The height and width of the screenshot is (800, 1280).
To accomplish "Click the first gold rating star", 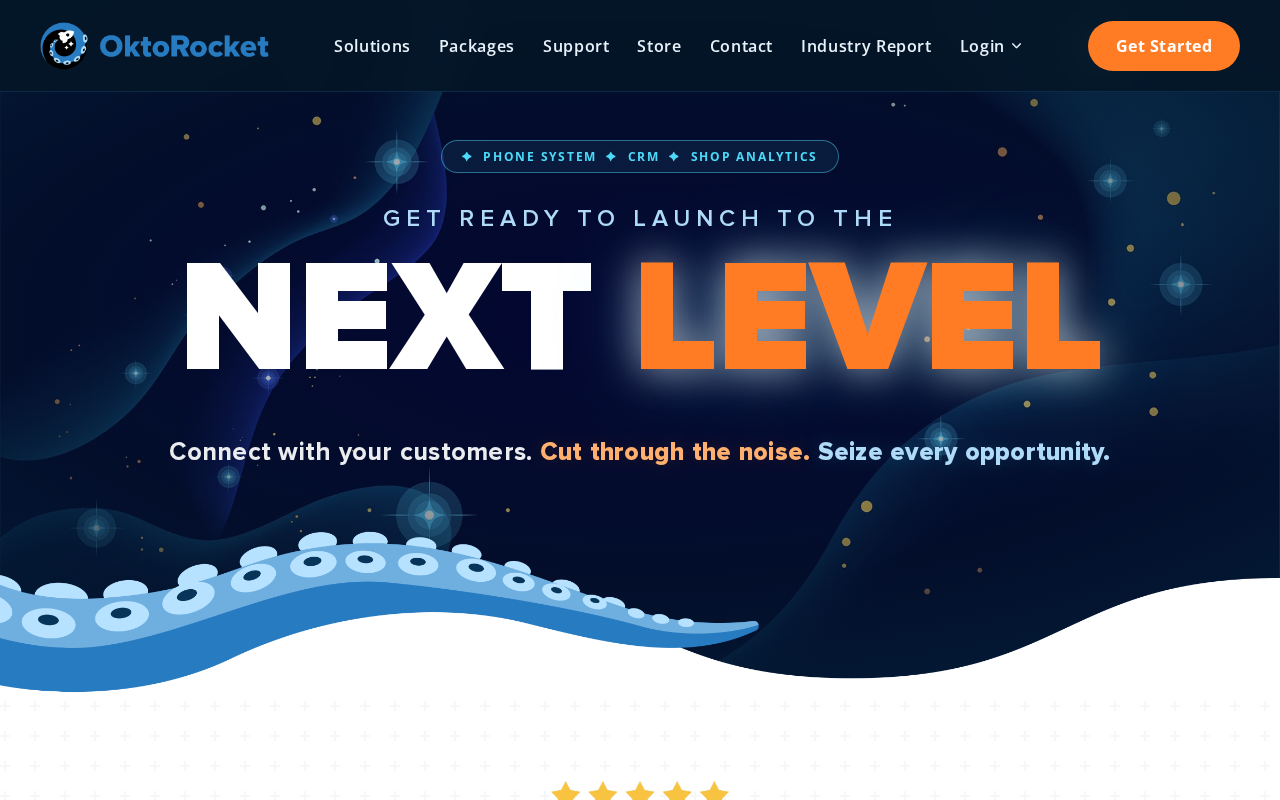I will (566, 792).
